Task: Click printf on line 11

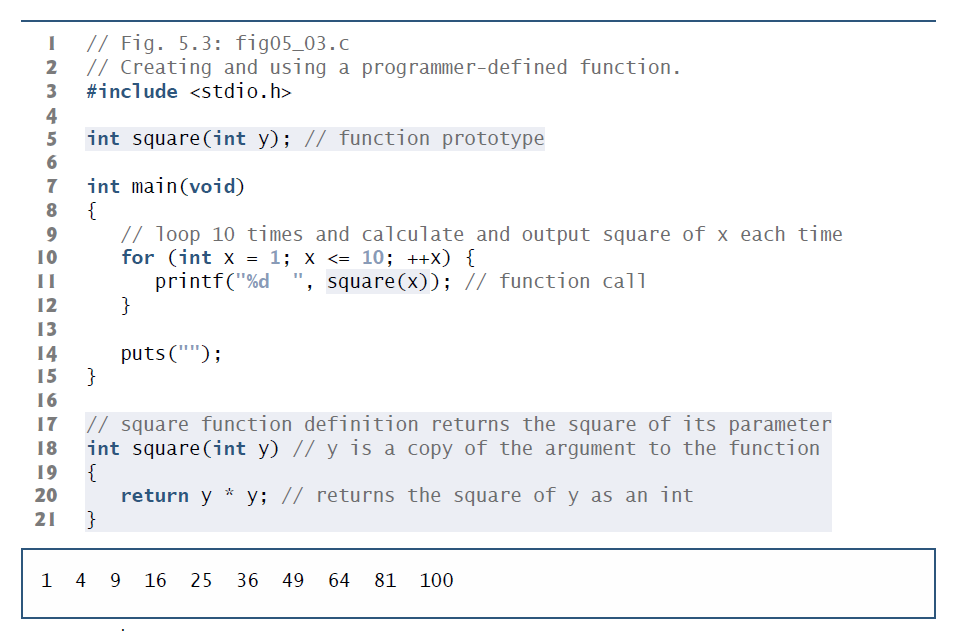Action: pyautogui.click(x=189, y=282)
